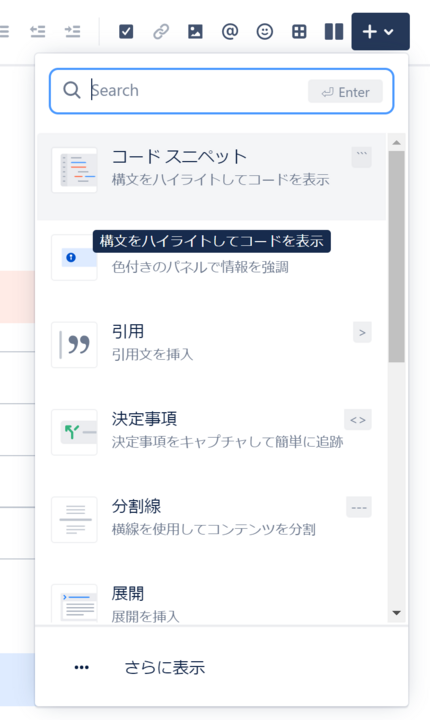Screen dimensions: 430x720
Task: Insert 分割線 divider item
Action: [x=211, y=519]
